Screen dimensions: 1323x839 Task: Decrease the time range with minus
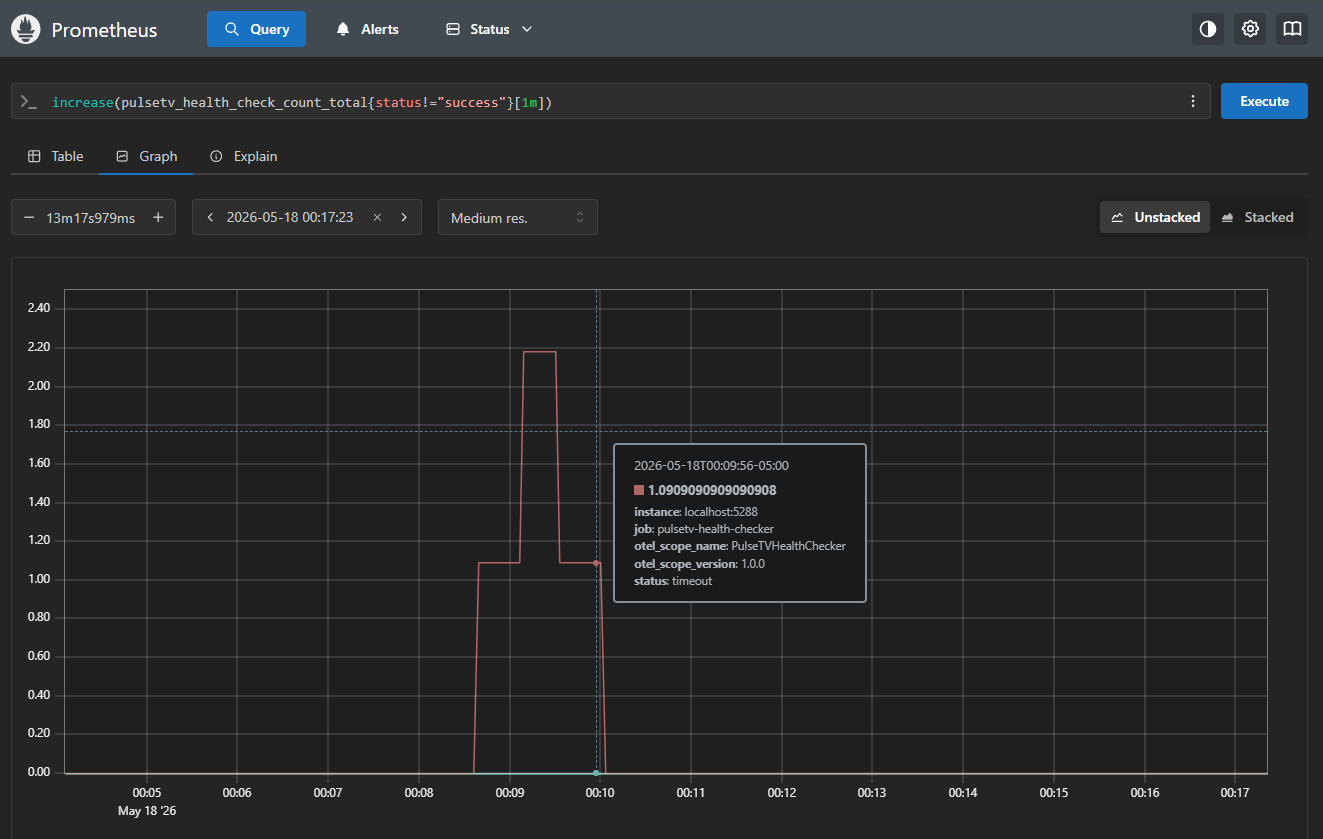28,217
